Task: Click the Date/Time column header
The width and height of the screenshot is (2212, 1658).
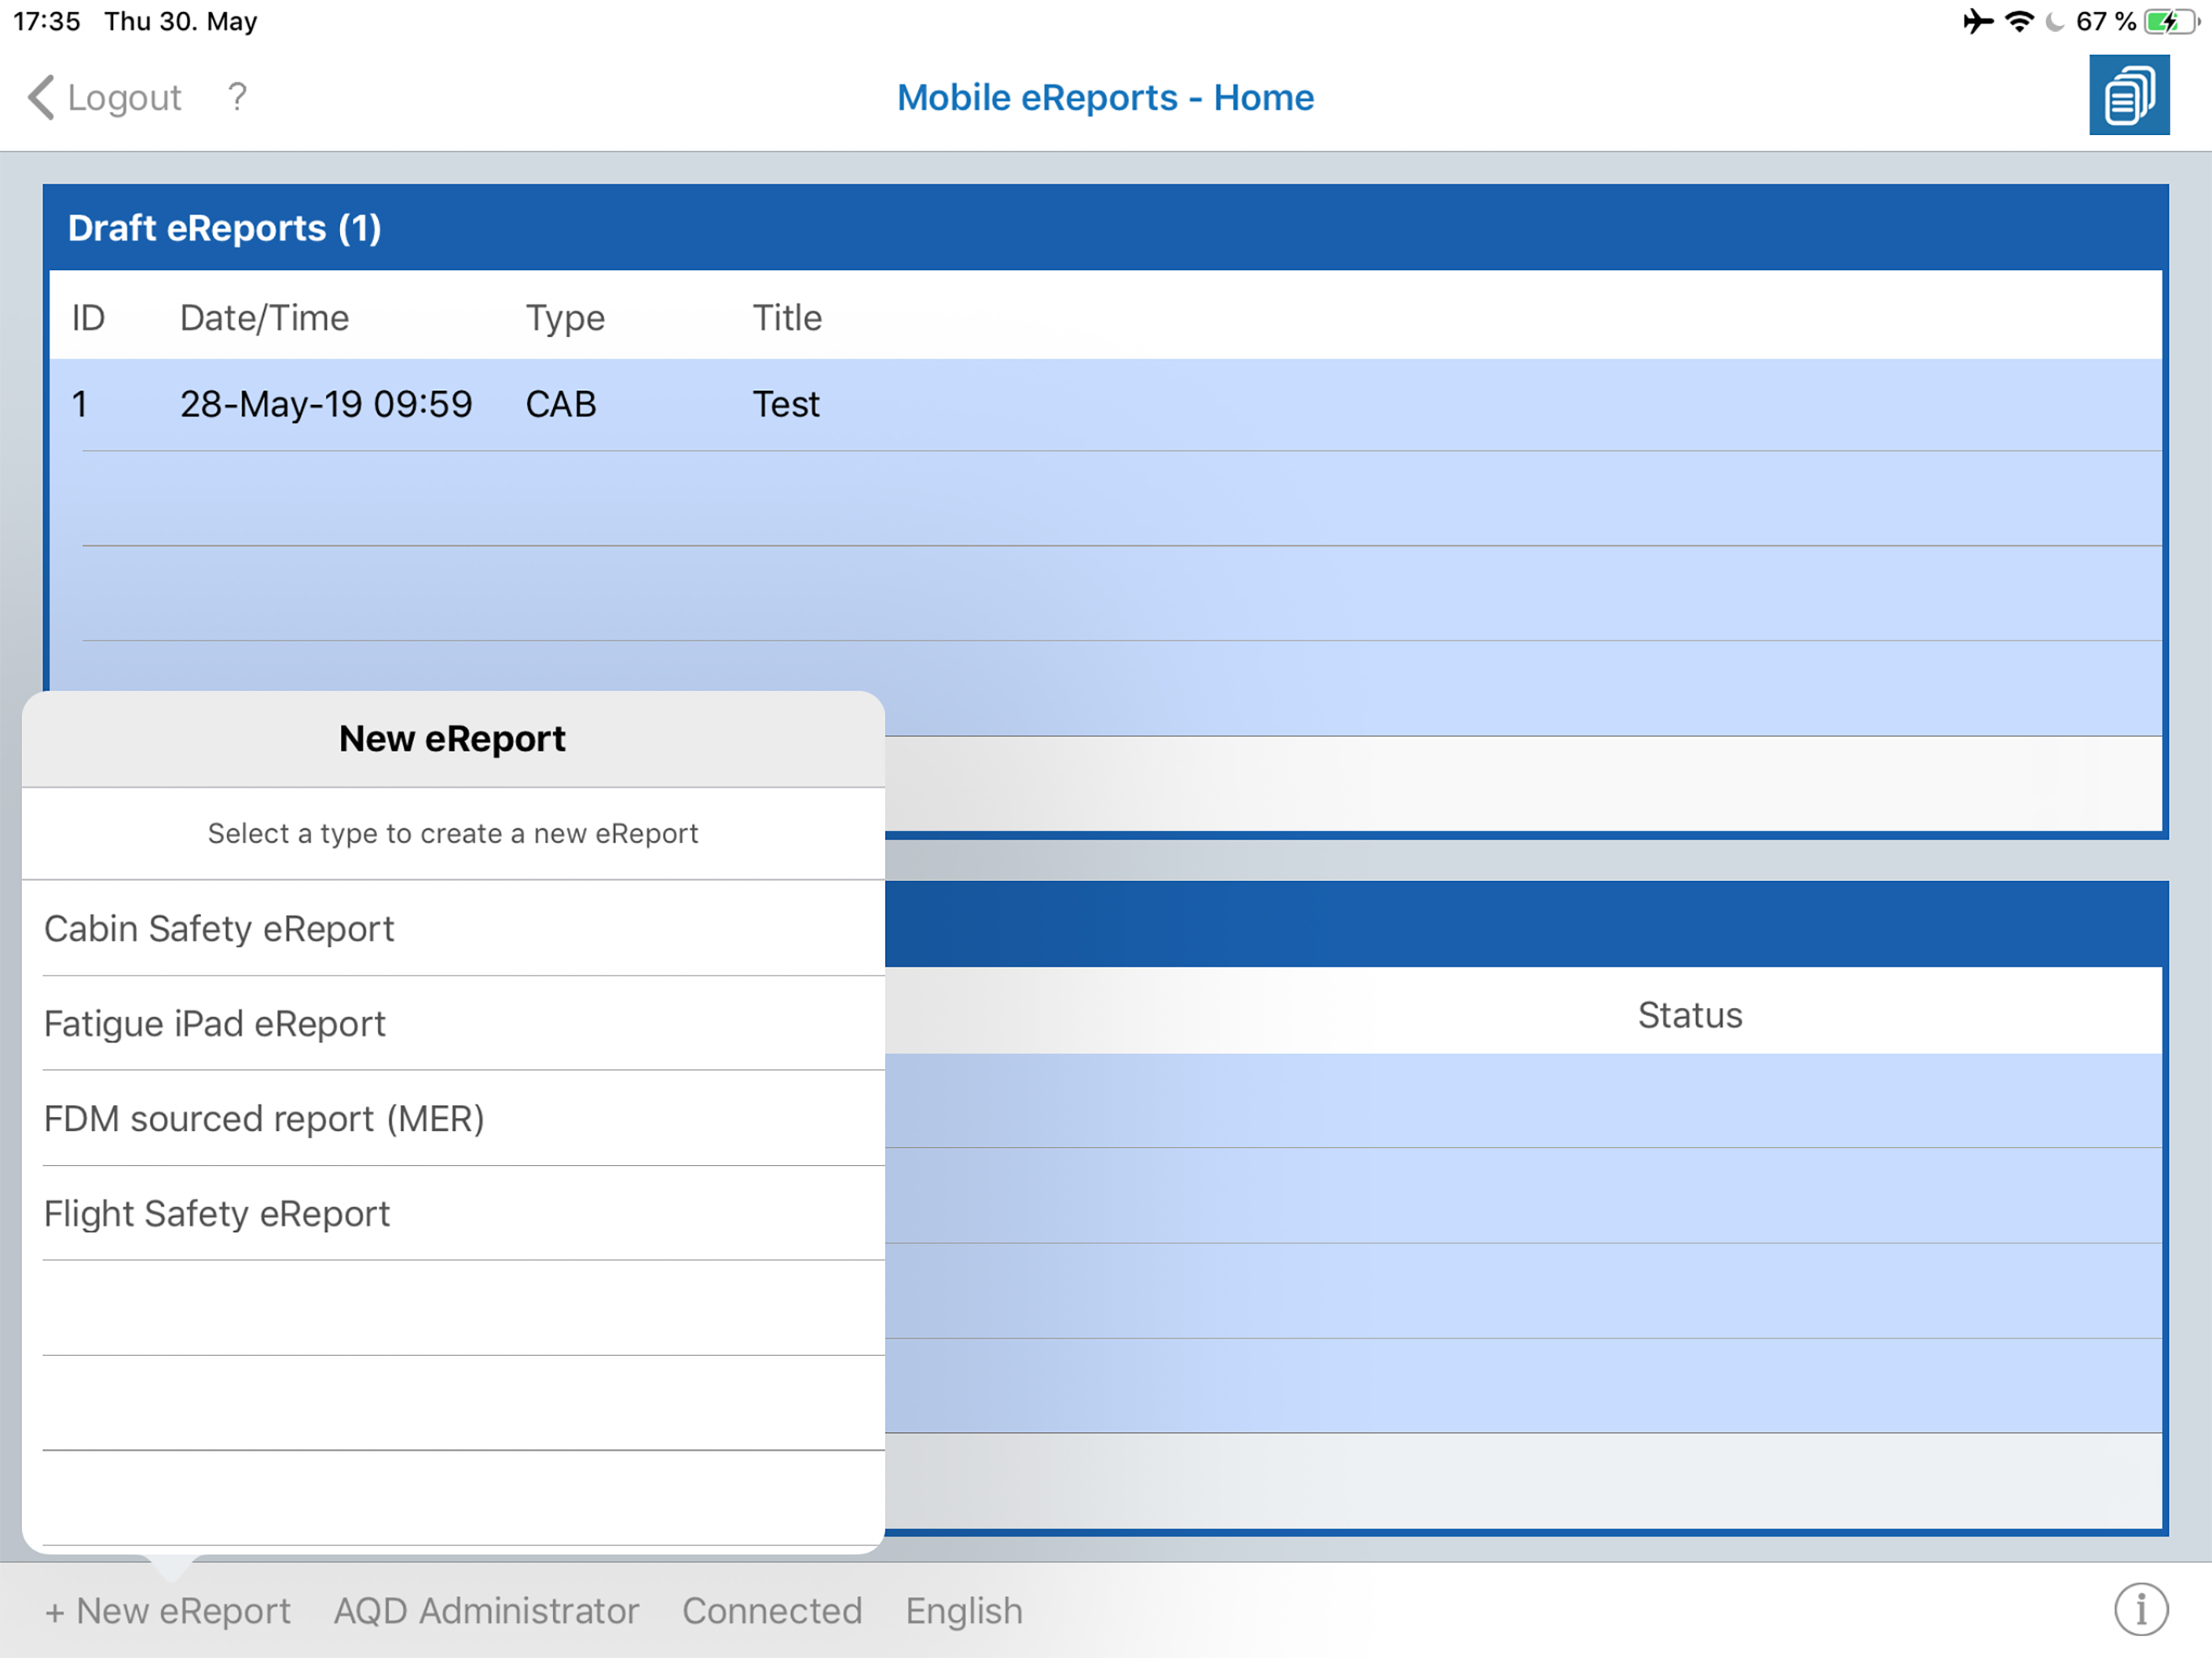Action: coord(264,318)
